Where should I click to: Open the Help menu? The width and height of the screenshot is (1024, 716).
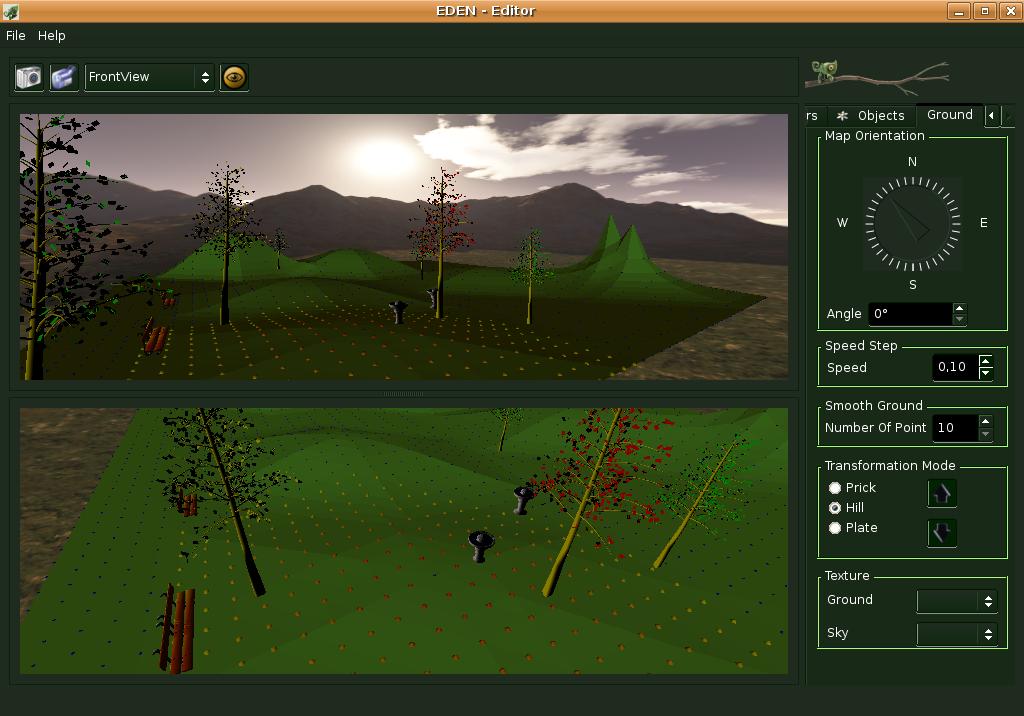pos(52,35)
